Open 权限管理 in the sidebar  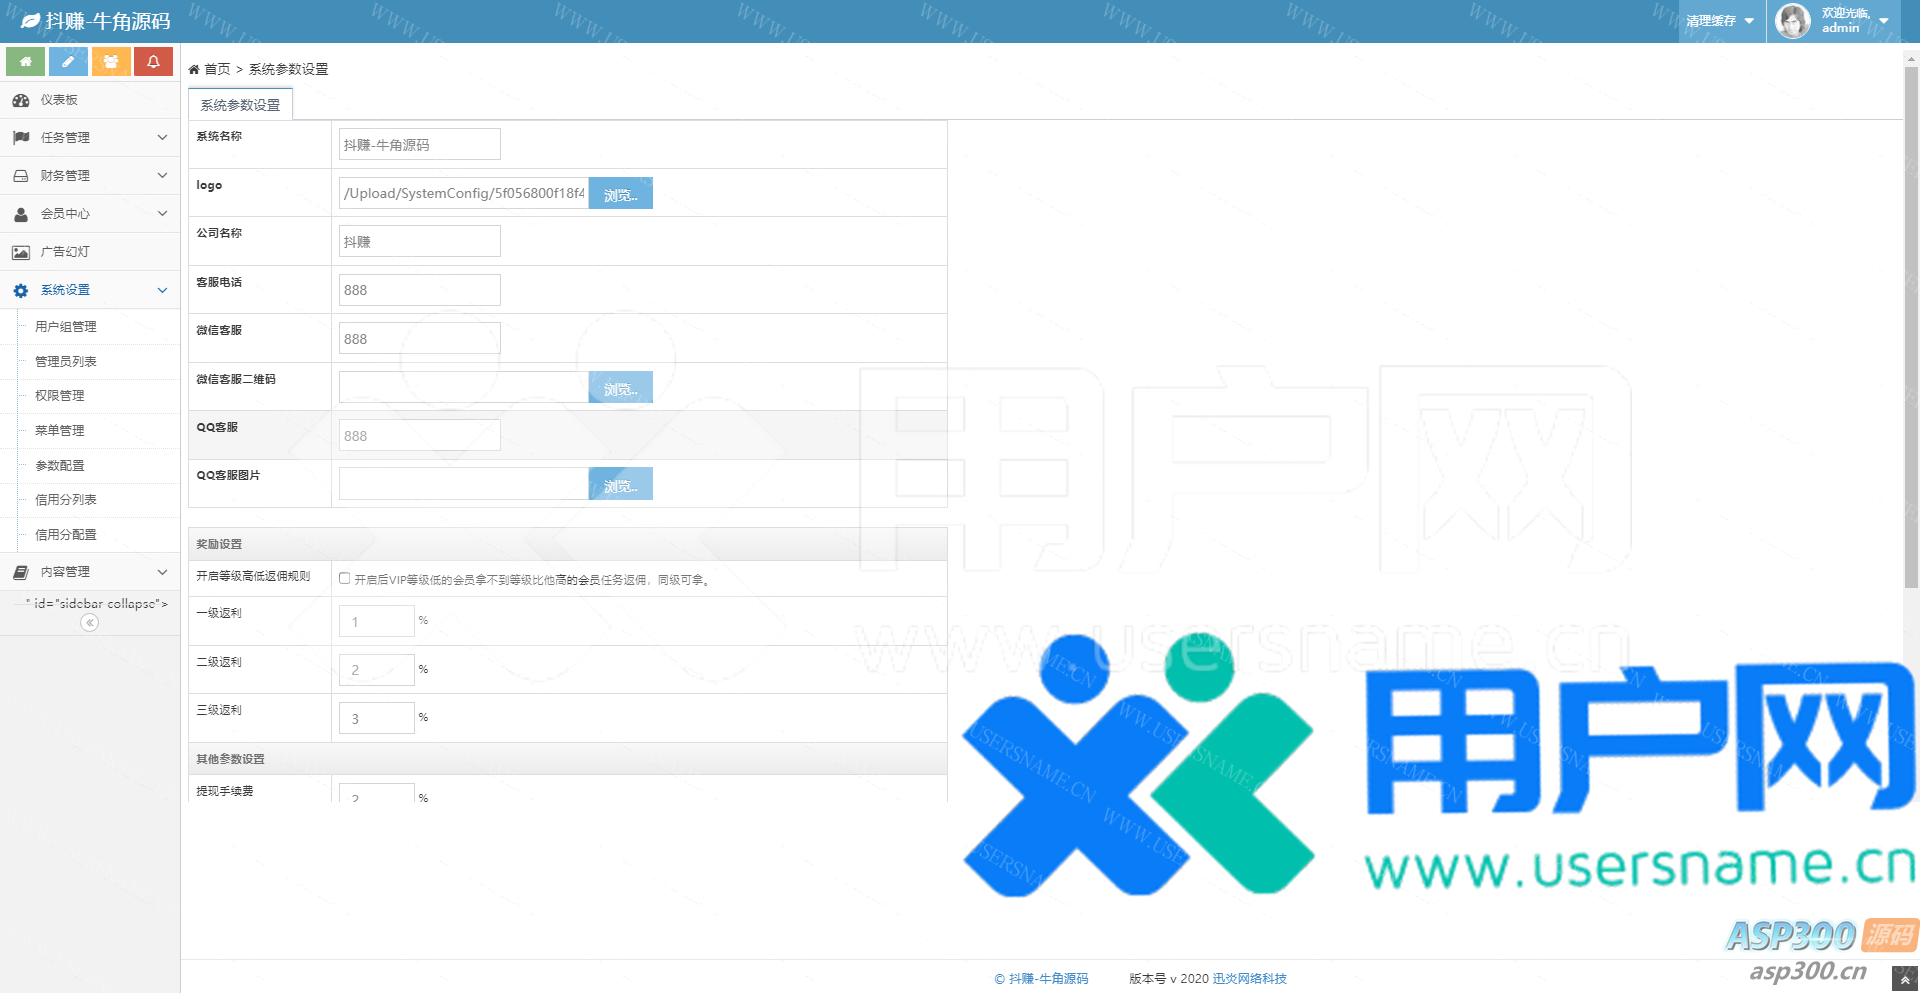[x=60, y=396]
